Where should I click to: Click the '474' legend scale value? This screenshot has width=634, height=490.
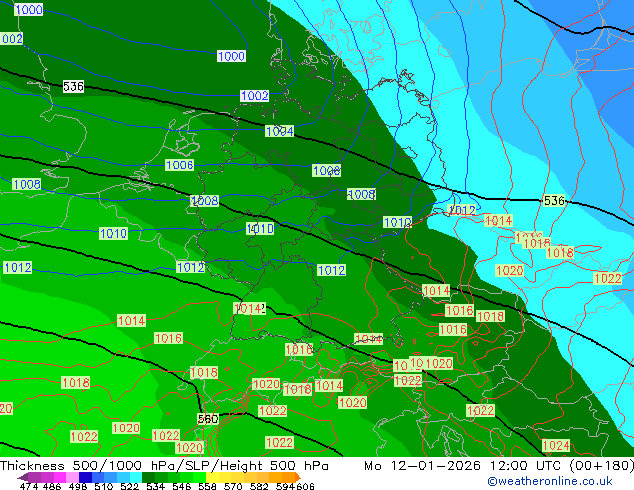pos(29,486)
